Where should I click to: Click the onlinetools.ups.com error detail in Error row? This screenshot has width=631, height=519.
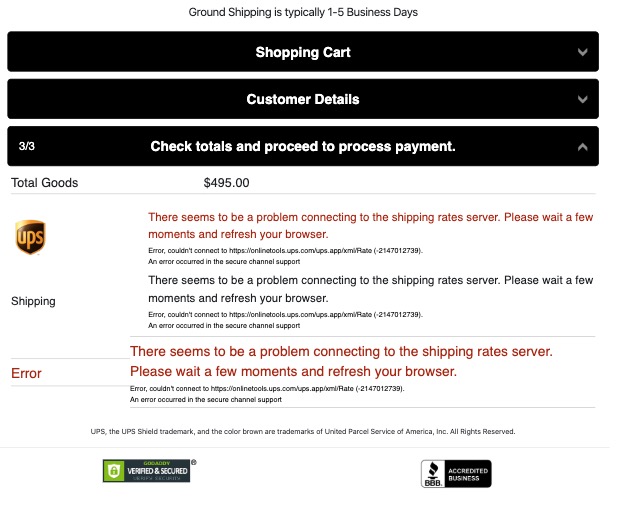click(266, 388)
